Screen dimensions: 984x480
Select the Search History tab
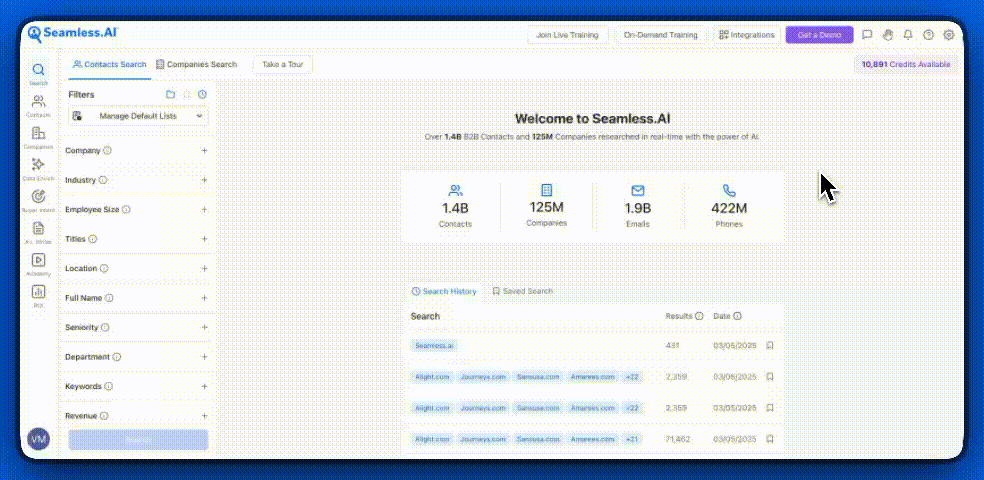click(x=444, y=291)
